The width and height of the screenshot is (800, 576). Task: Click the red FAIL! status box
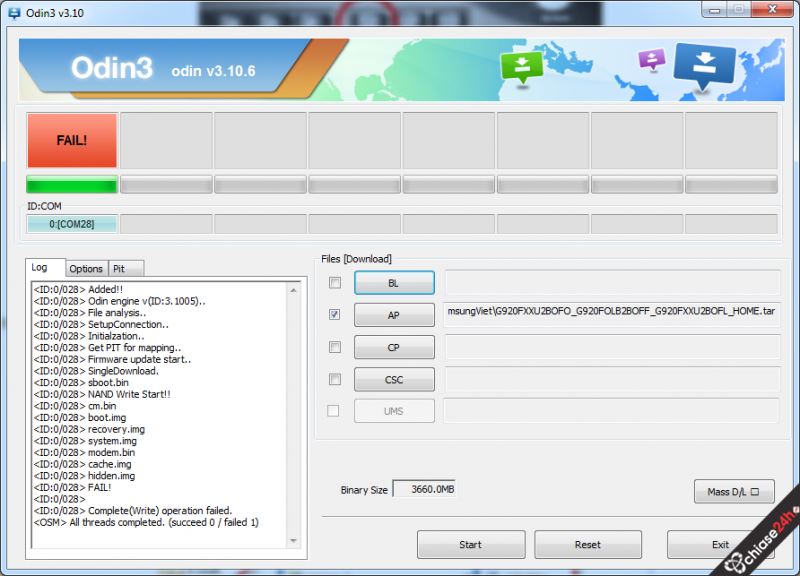point(72,140)
